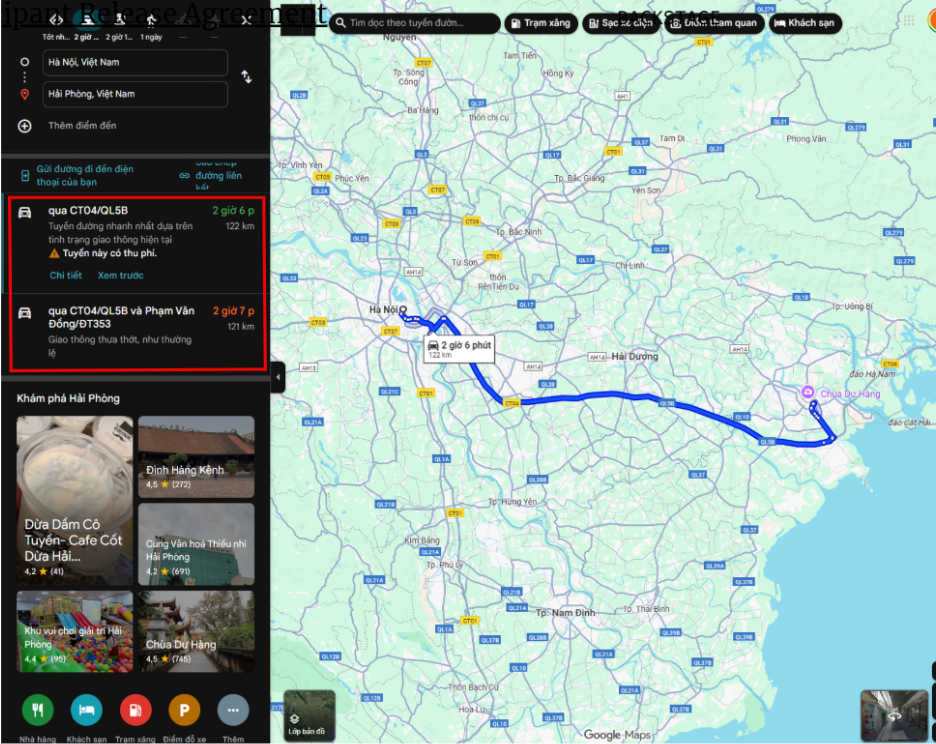
Task: Collapse the side panel with arrow handle
Action: tap(278, 377)
